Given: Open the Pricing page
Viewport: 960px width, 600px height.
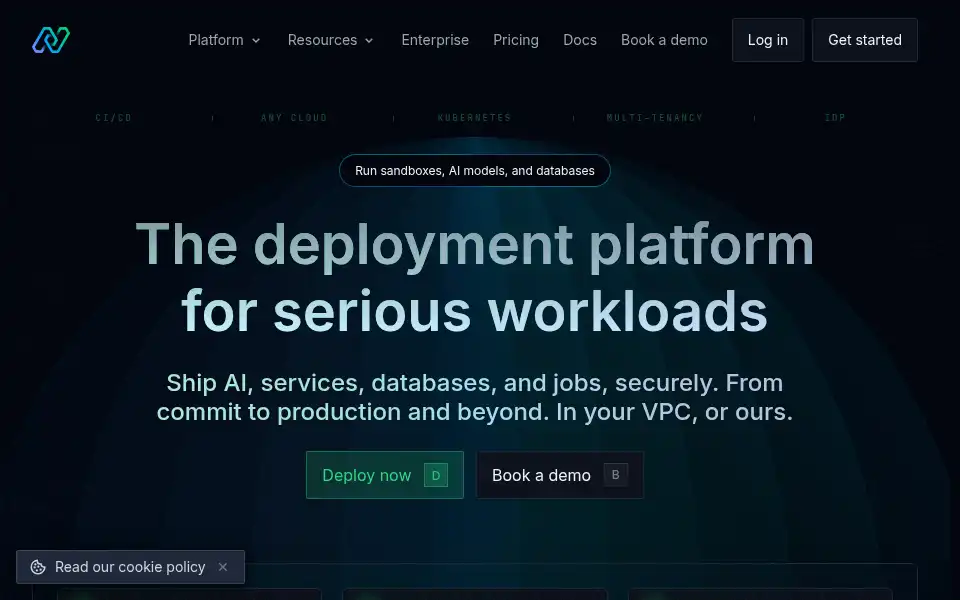Looking at the screenshot, I should tap(516, 40).
